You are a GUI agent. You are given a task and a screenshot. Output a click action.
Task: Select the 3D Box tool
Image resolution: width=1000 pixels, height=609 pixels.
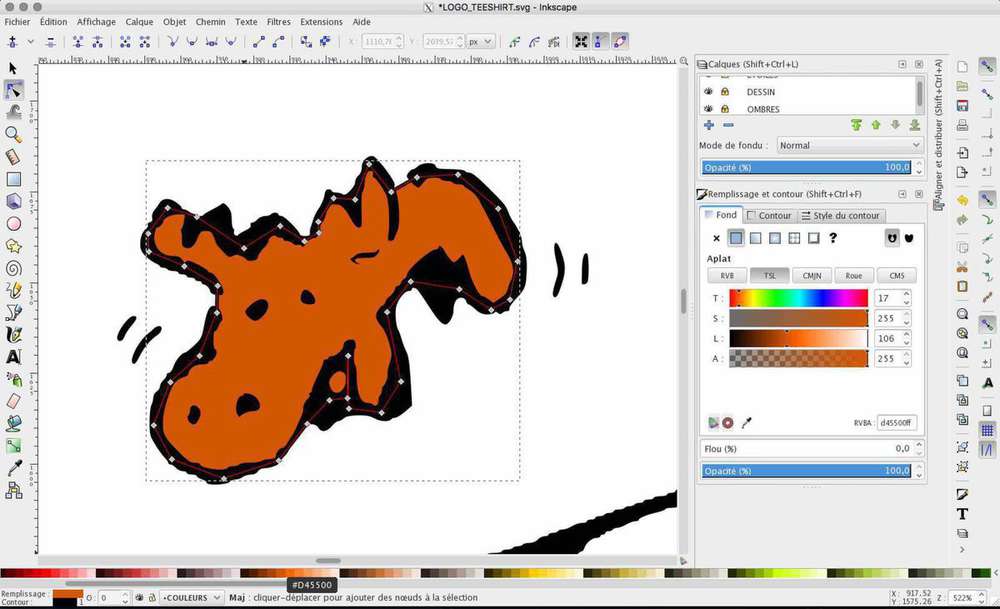(13, 202)
